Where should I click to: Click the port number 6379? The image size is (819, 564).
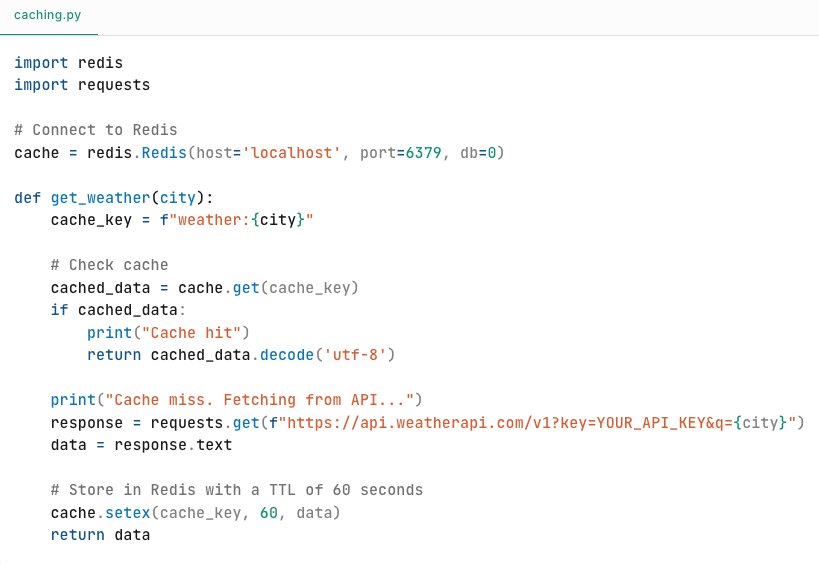(423, 153)
